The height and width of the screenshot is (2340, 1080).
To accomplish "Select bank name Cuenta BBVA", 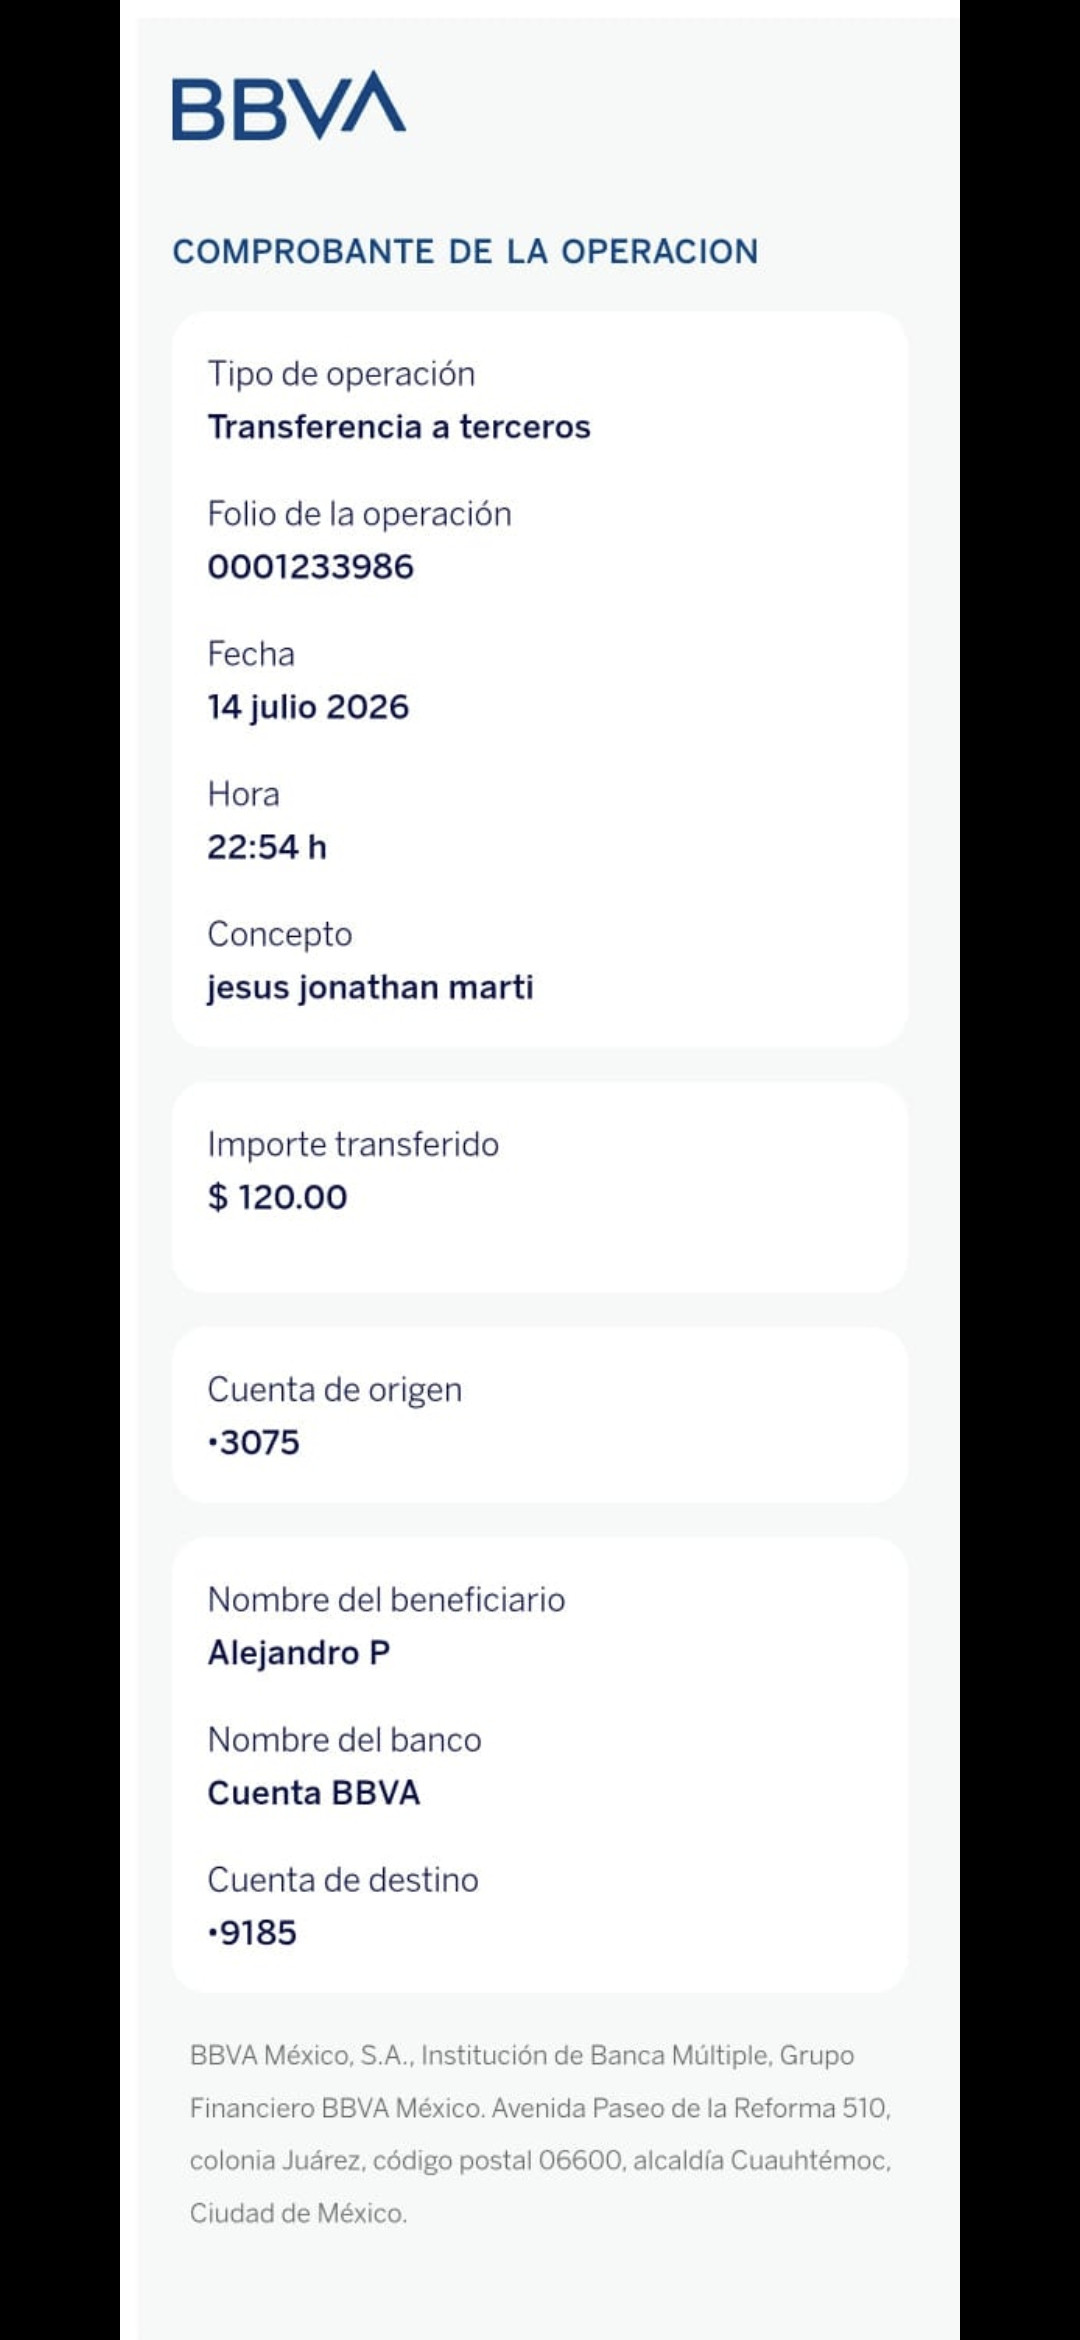I will click(x=314, y=1792).
